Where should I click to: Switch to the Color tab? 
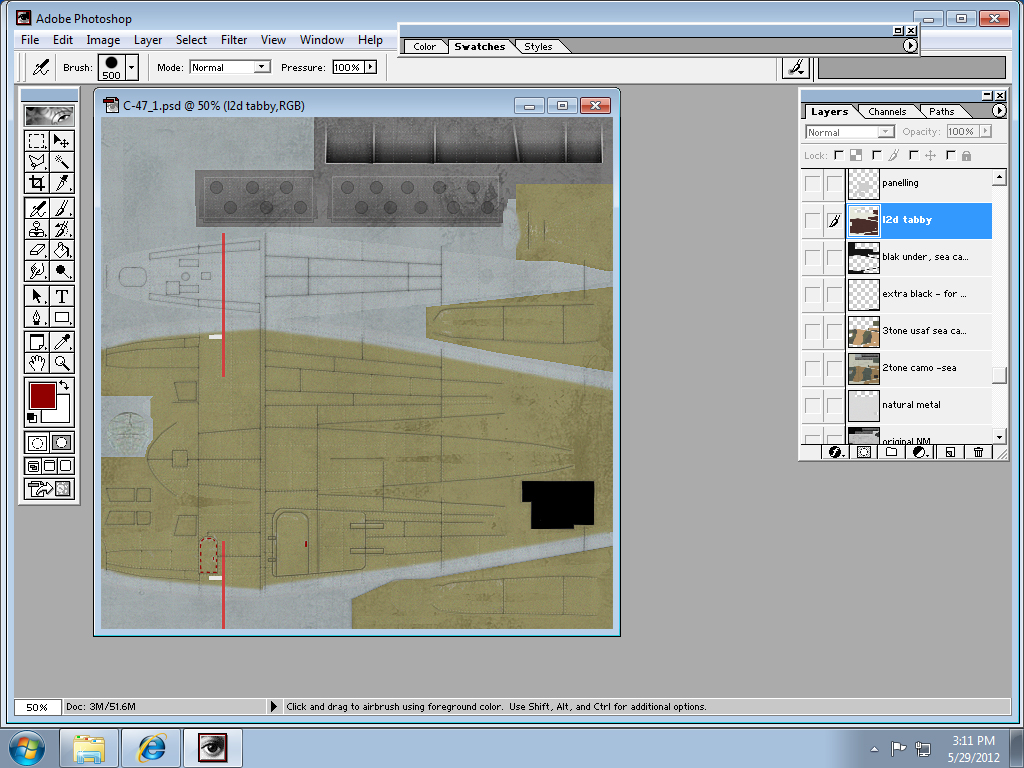click(x=424, y=46)
